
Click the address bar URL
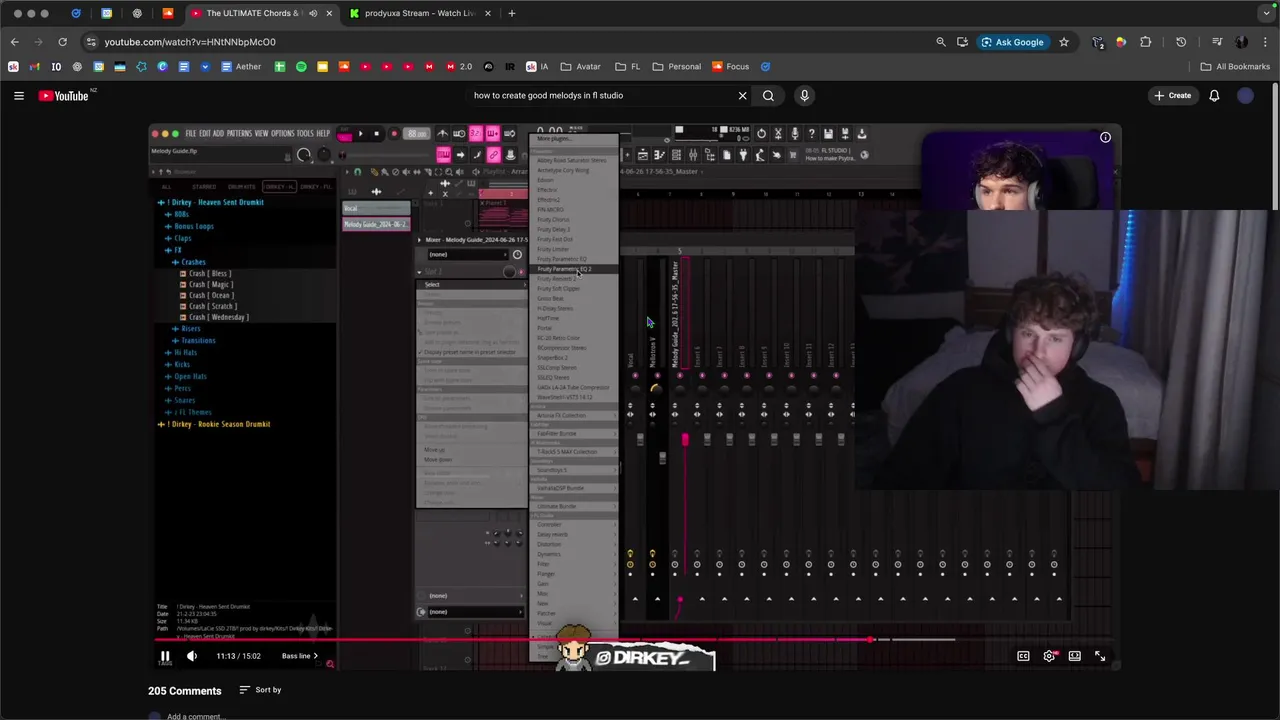pos(190,42)
